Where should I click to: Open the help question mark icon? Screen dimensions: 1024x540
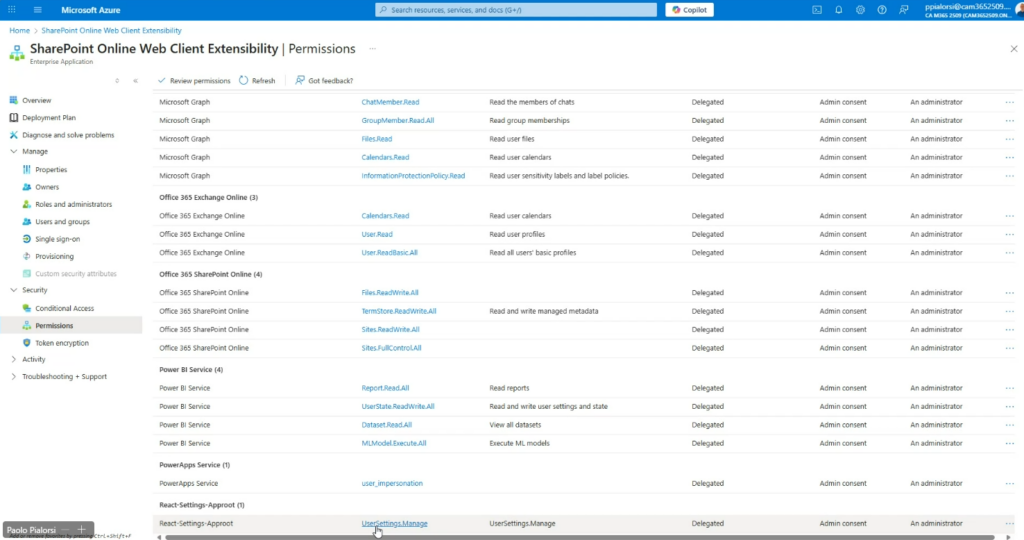(x=882, y=10)
